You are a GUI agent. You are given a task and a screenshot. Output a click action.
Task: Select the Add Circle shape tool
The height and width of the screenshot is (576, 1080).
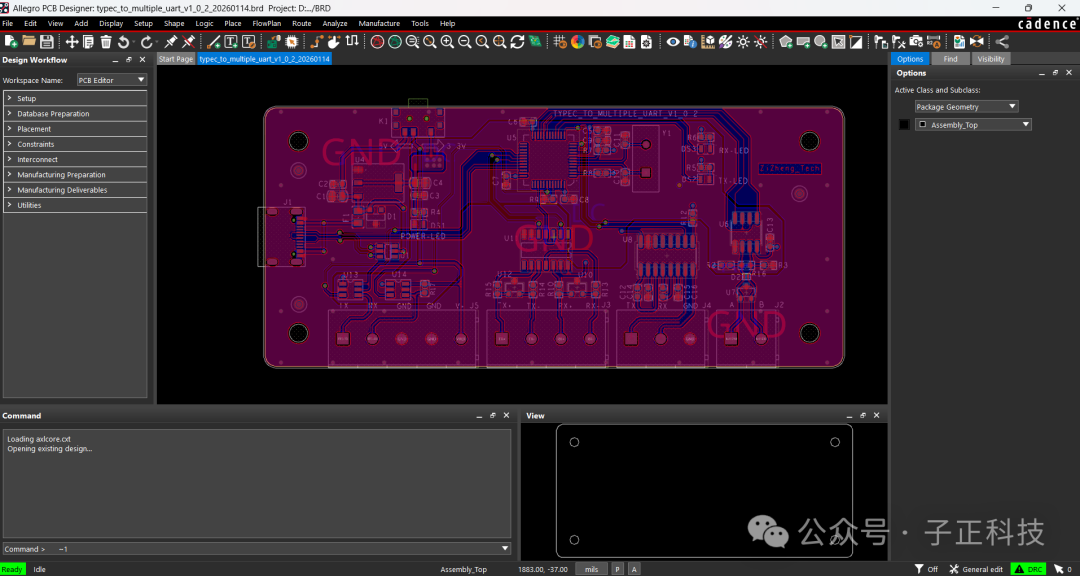click(x=820, y=41)
